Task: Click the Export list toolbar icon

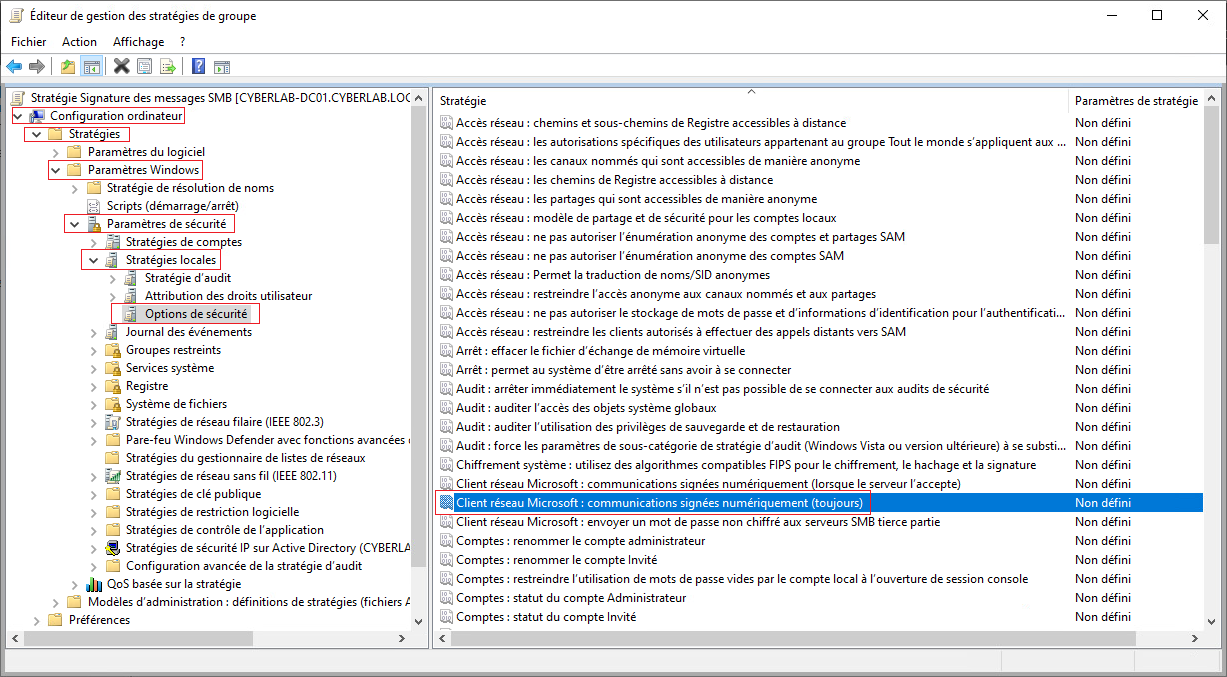Action: 168,67
